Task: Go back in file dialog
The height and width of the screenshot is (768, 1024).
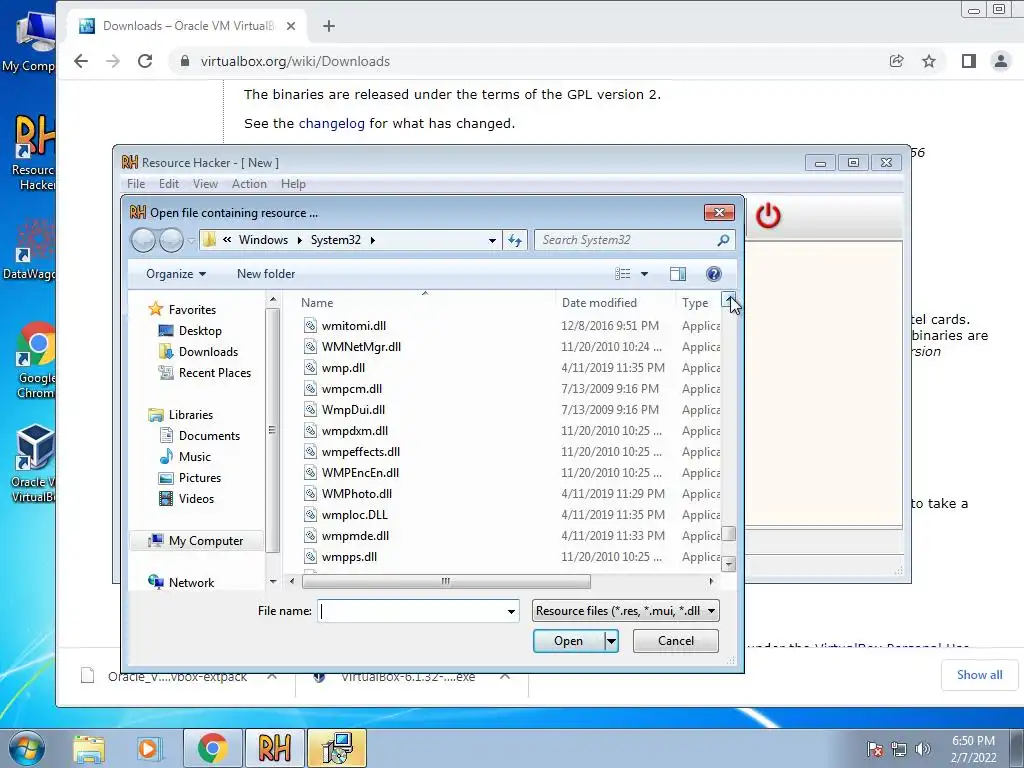Action: coord(143,240)
